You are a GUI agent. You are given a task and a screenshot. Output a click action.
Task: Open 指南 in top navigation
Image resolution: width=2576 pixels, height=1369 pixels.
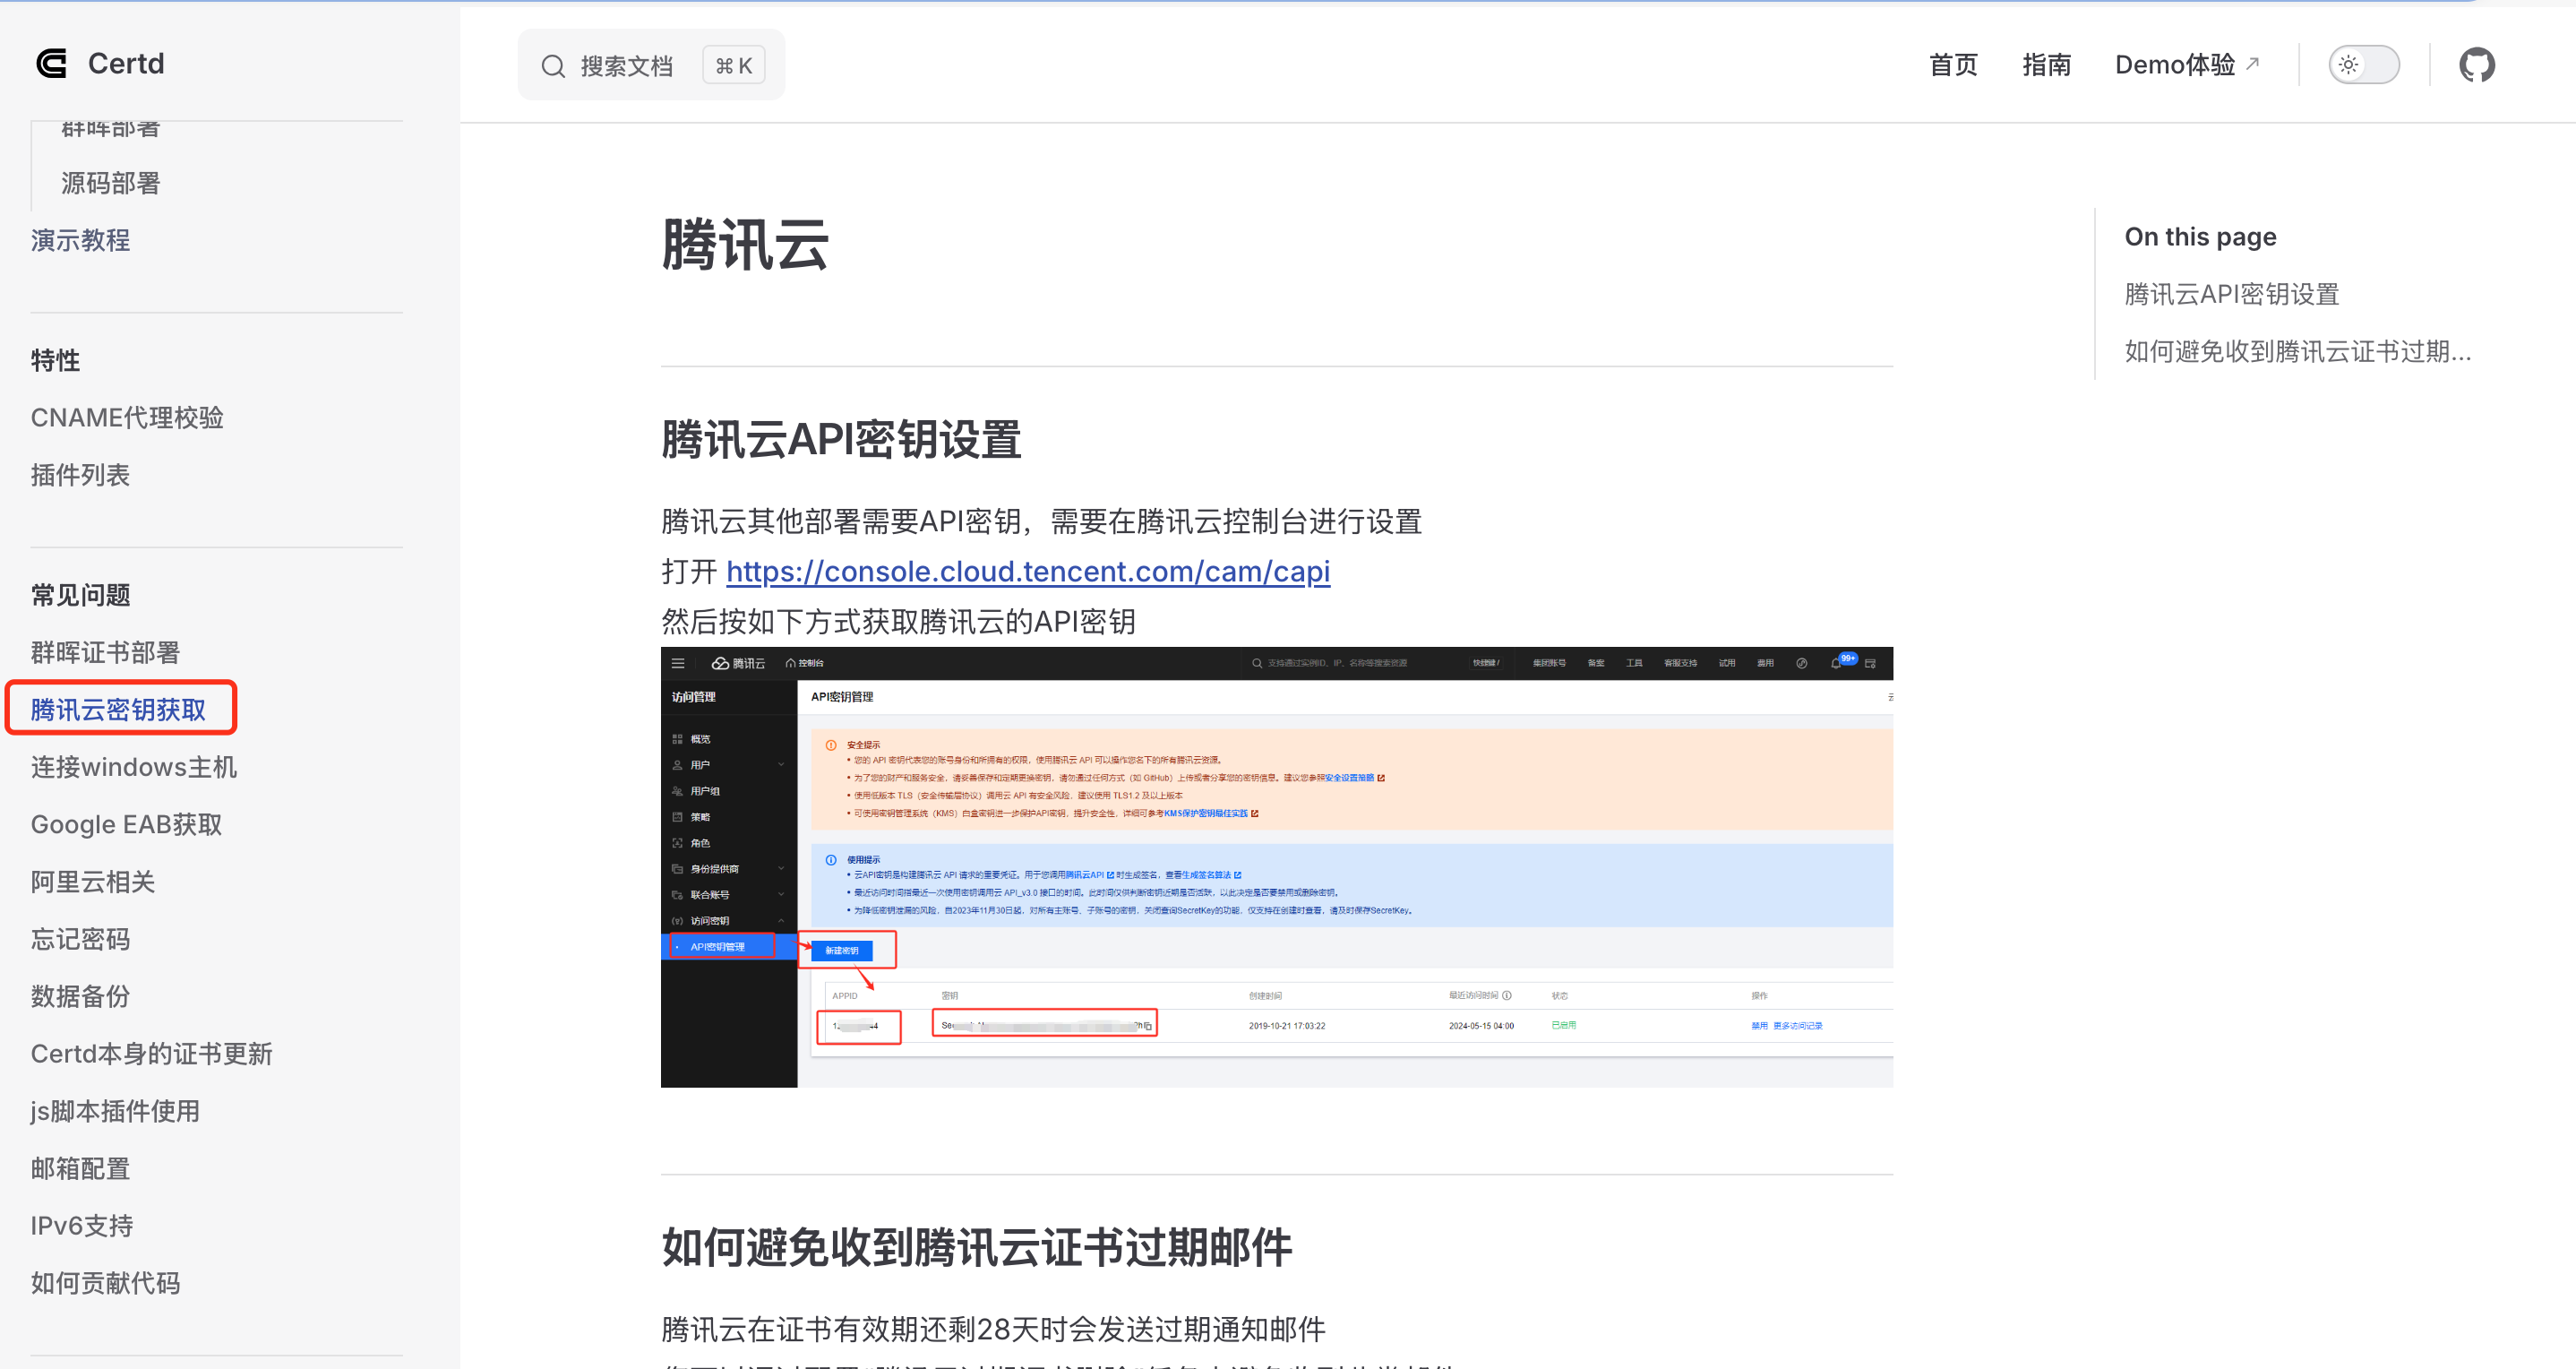[x=2046, y=65]
